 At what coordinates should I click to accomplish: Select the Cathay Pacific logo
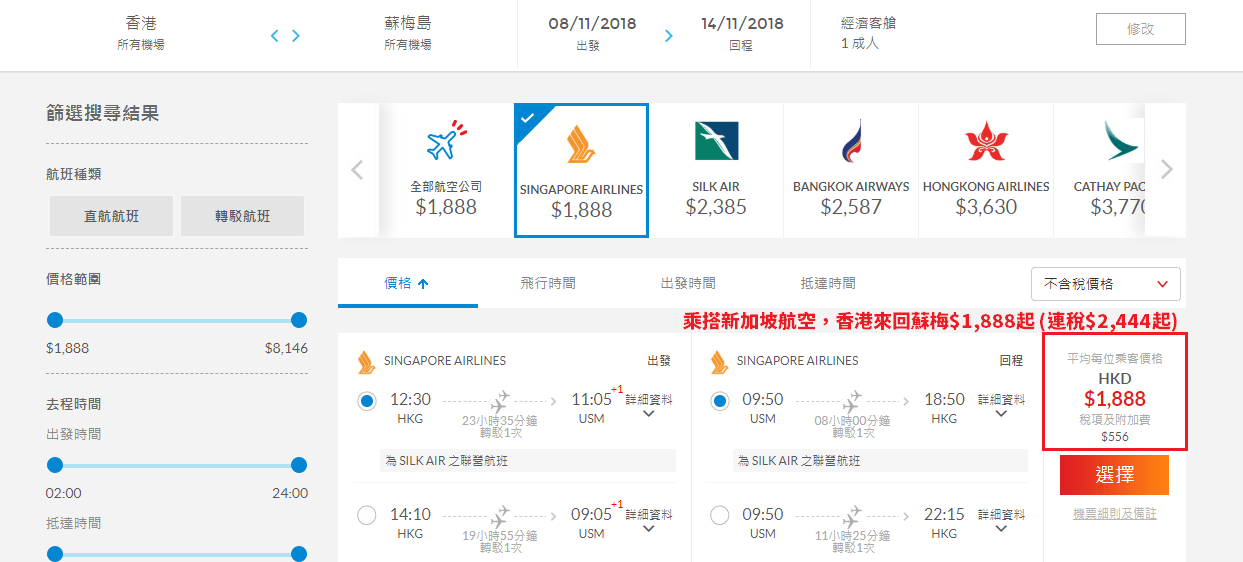pyautogui.click(x=1121, y=141)
